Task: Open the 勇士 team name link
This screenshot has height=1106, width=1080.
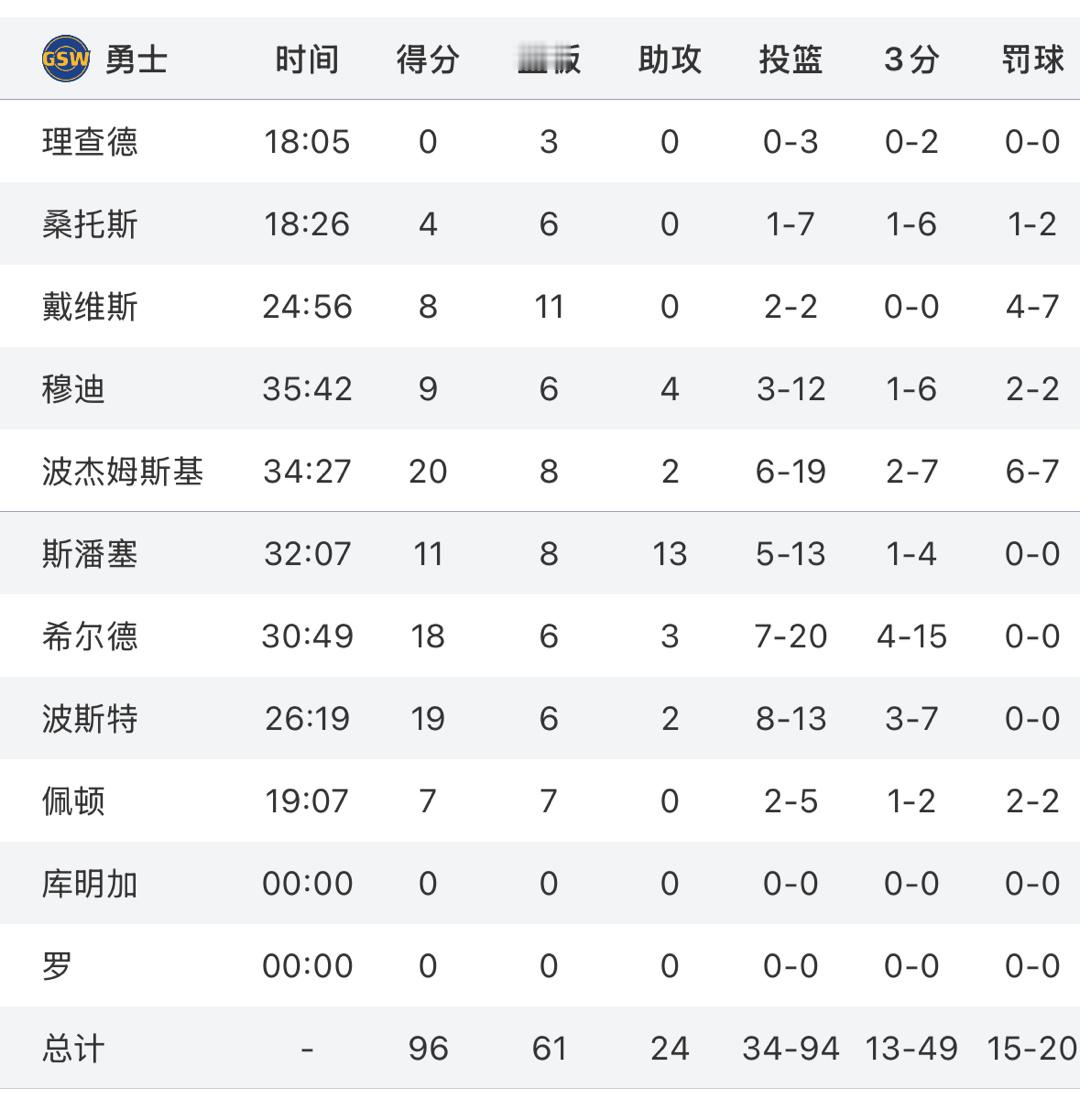Action: pos(136,59)
